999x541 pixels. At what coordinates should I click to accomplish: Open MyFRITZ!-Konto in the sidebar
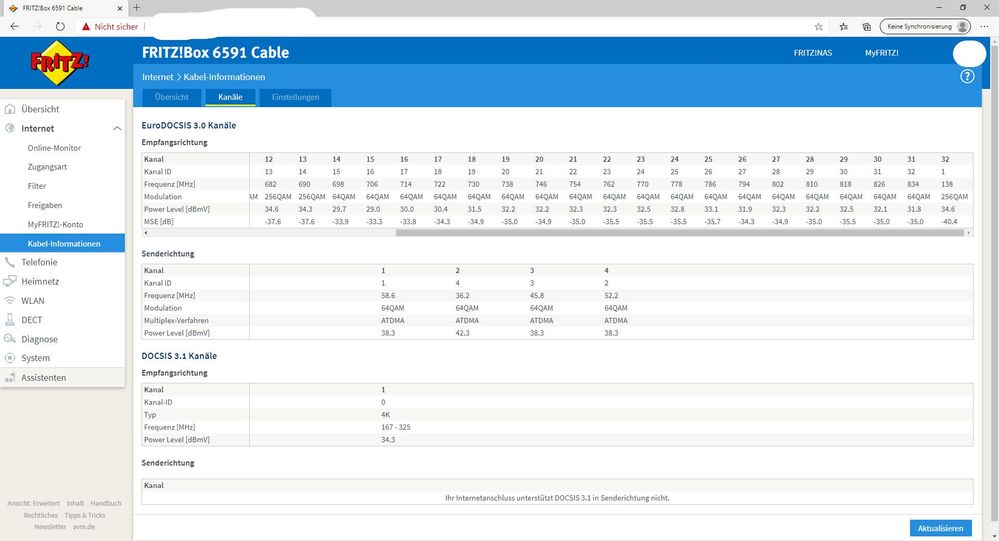55,224
